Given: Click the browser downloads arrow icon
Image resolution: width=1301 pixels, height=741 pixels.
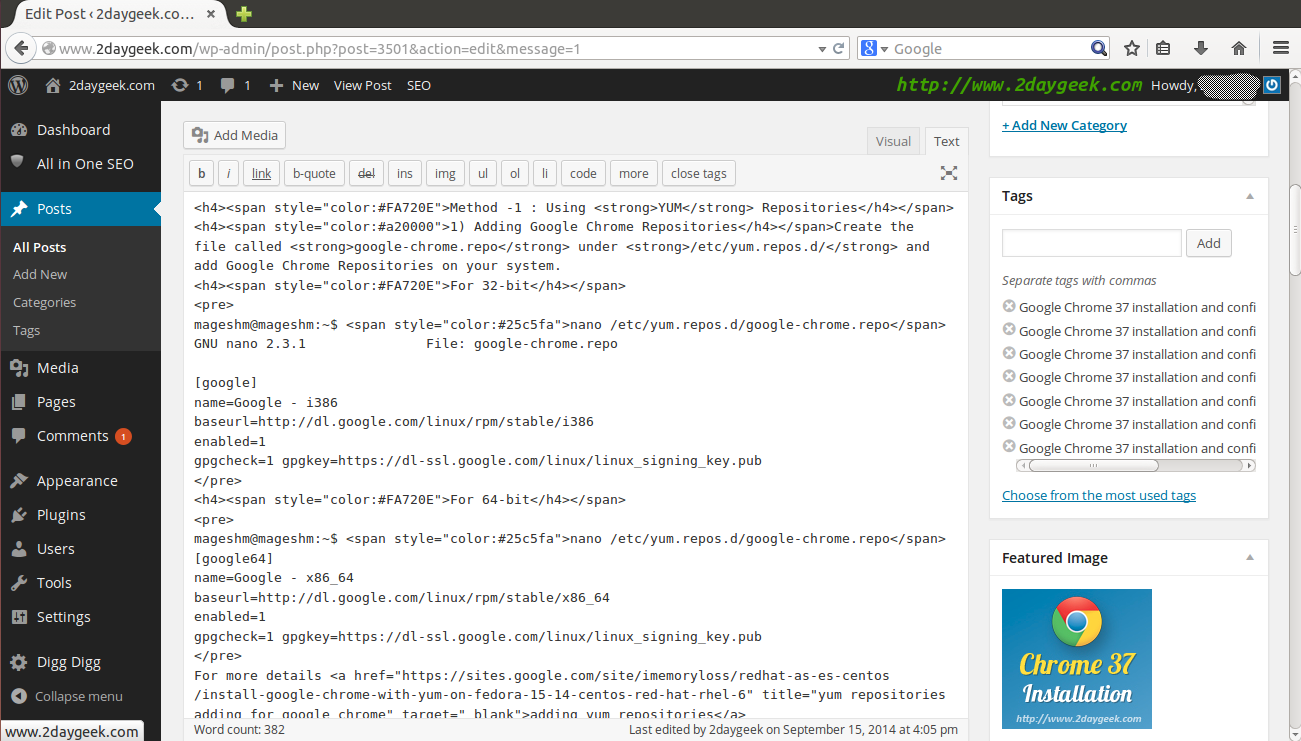Looking at the screenshot, I should point(1201,48).
